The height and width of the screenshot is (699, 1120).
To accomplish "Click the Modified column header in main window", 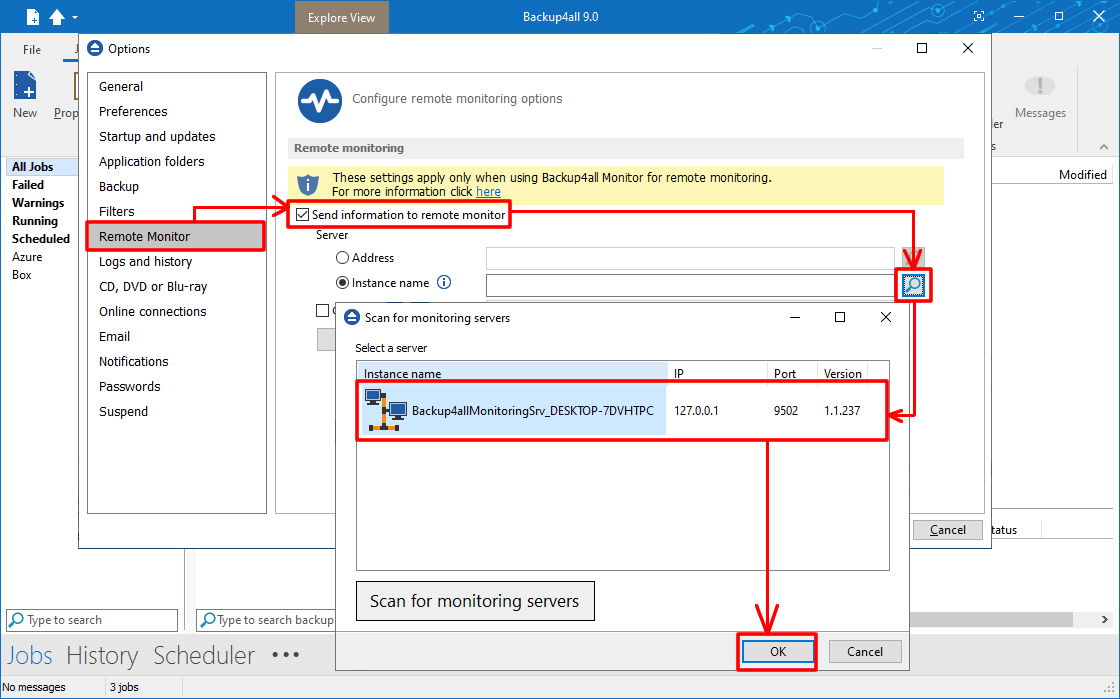I will click(1083, 174).
